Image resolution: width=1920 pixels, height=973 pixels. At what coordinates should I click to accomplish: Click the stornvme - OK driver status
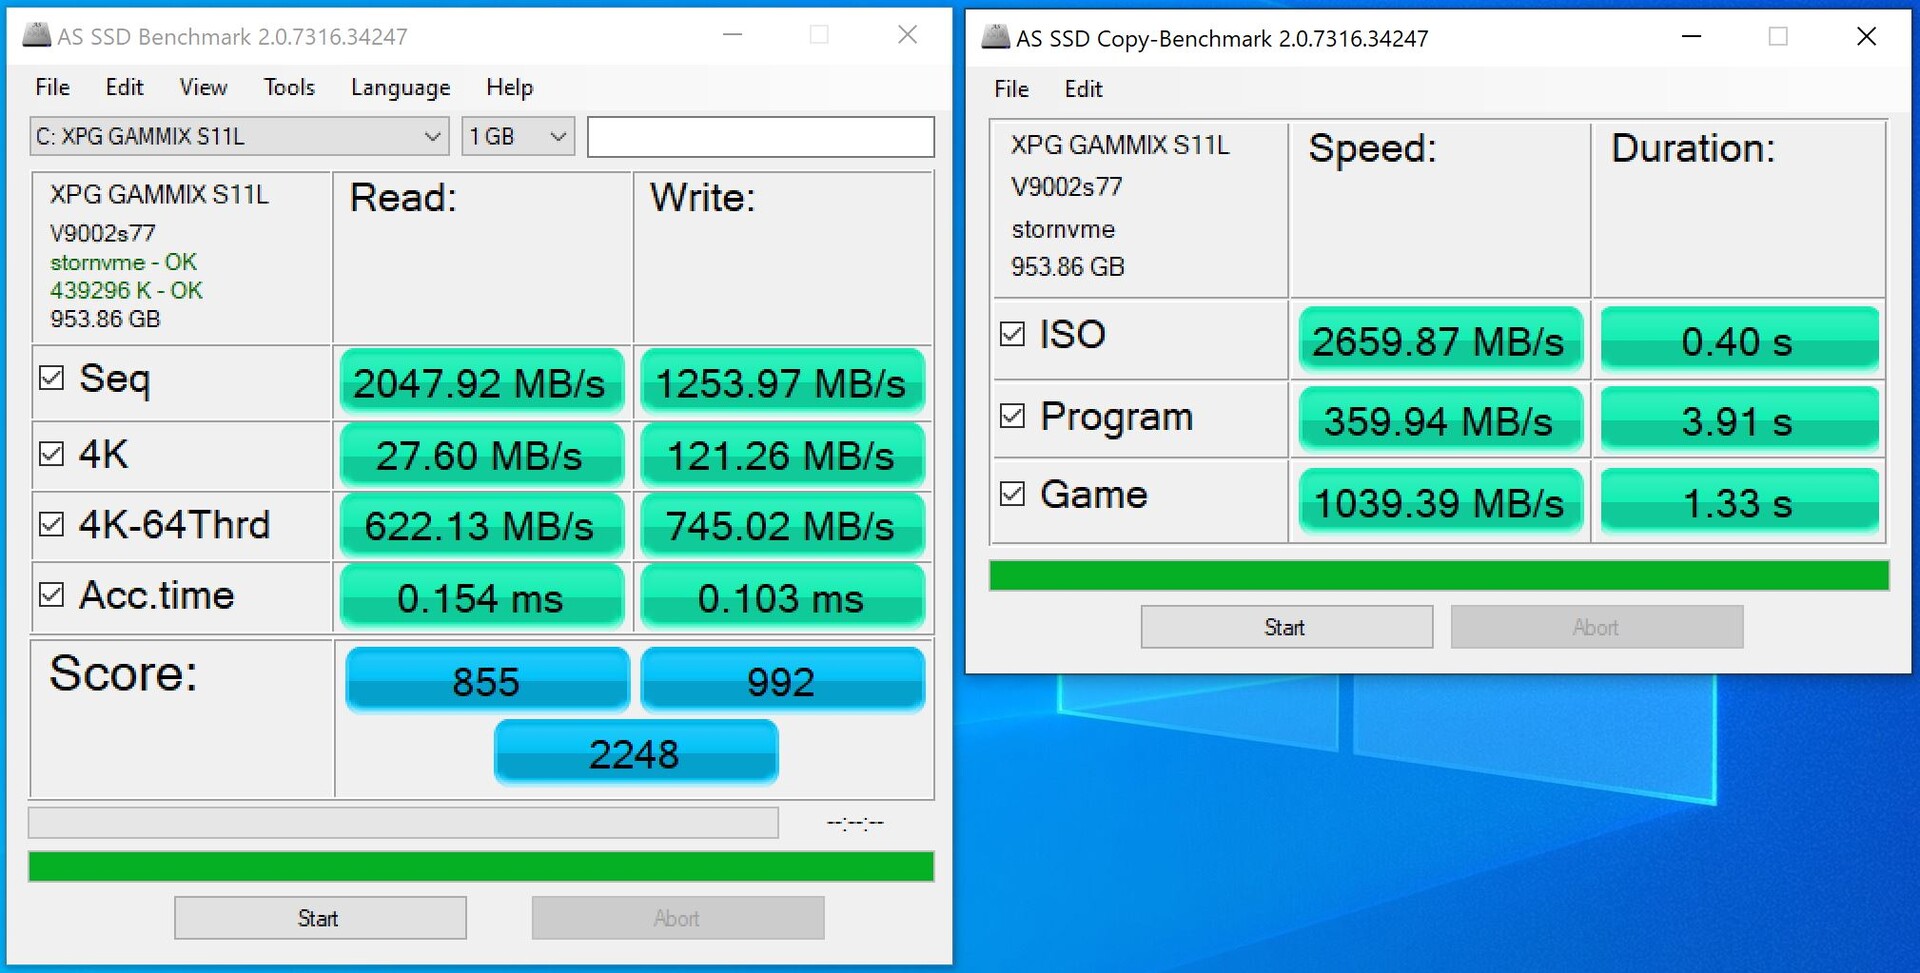point(124,262)
